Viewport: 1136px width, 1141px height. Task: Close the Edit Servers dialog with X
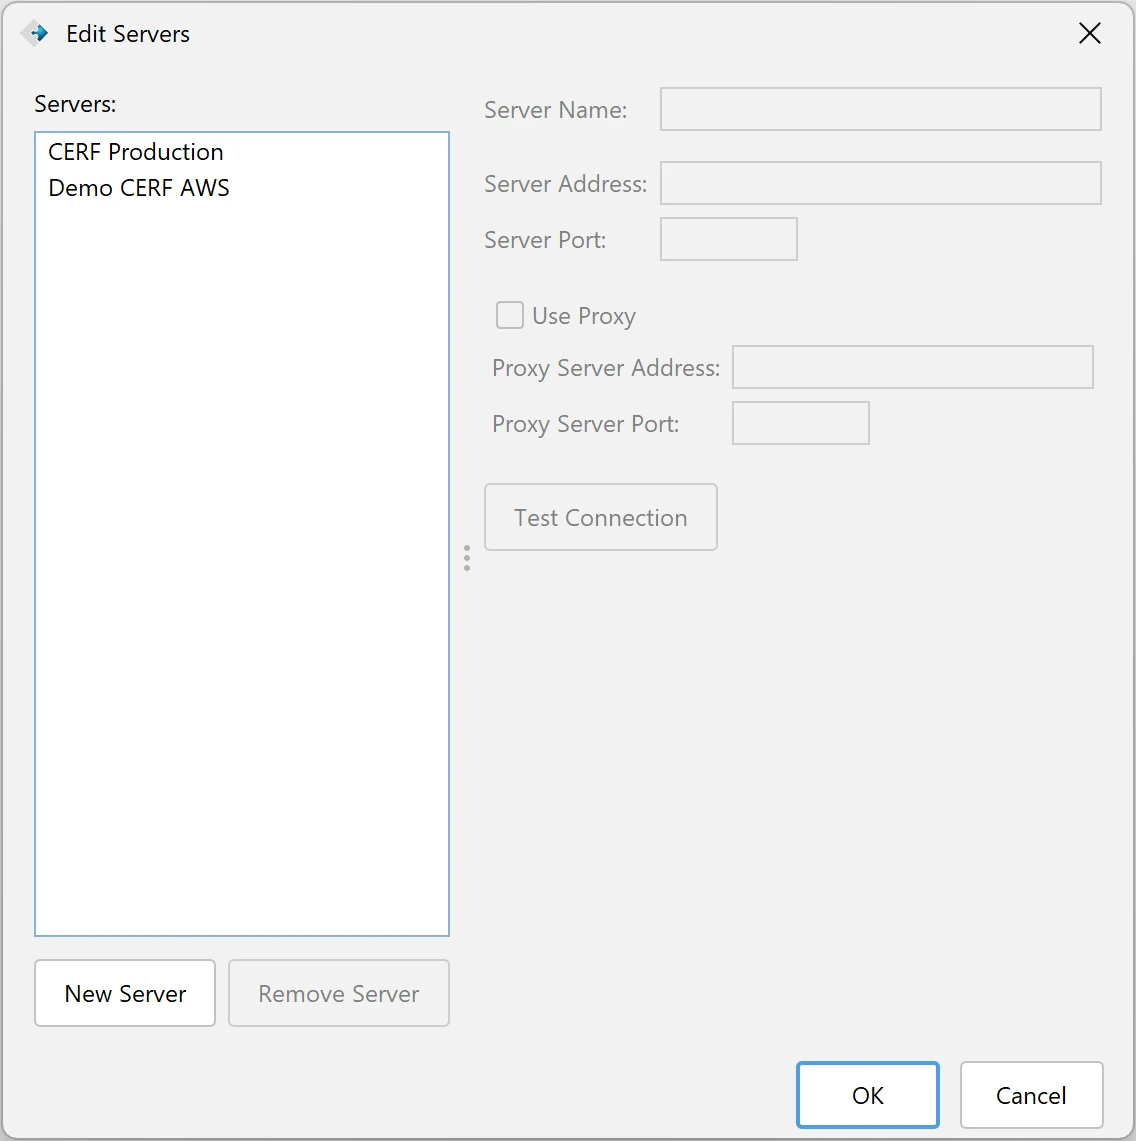(x=1089, y=33)
